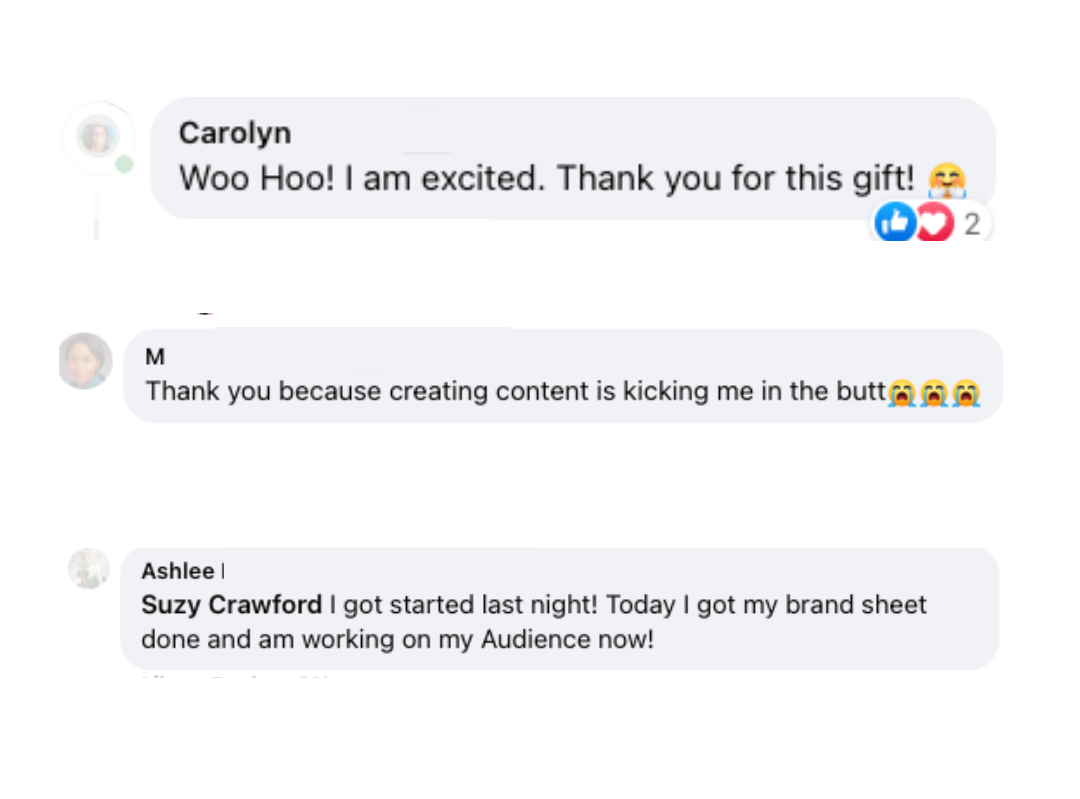Click the 'Thank you because creating content' comment
This screenshot has height=799, width=1080.
[515, 391]
